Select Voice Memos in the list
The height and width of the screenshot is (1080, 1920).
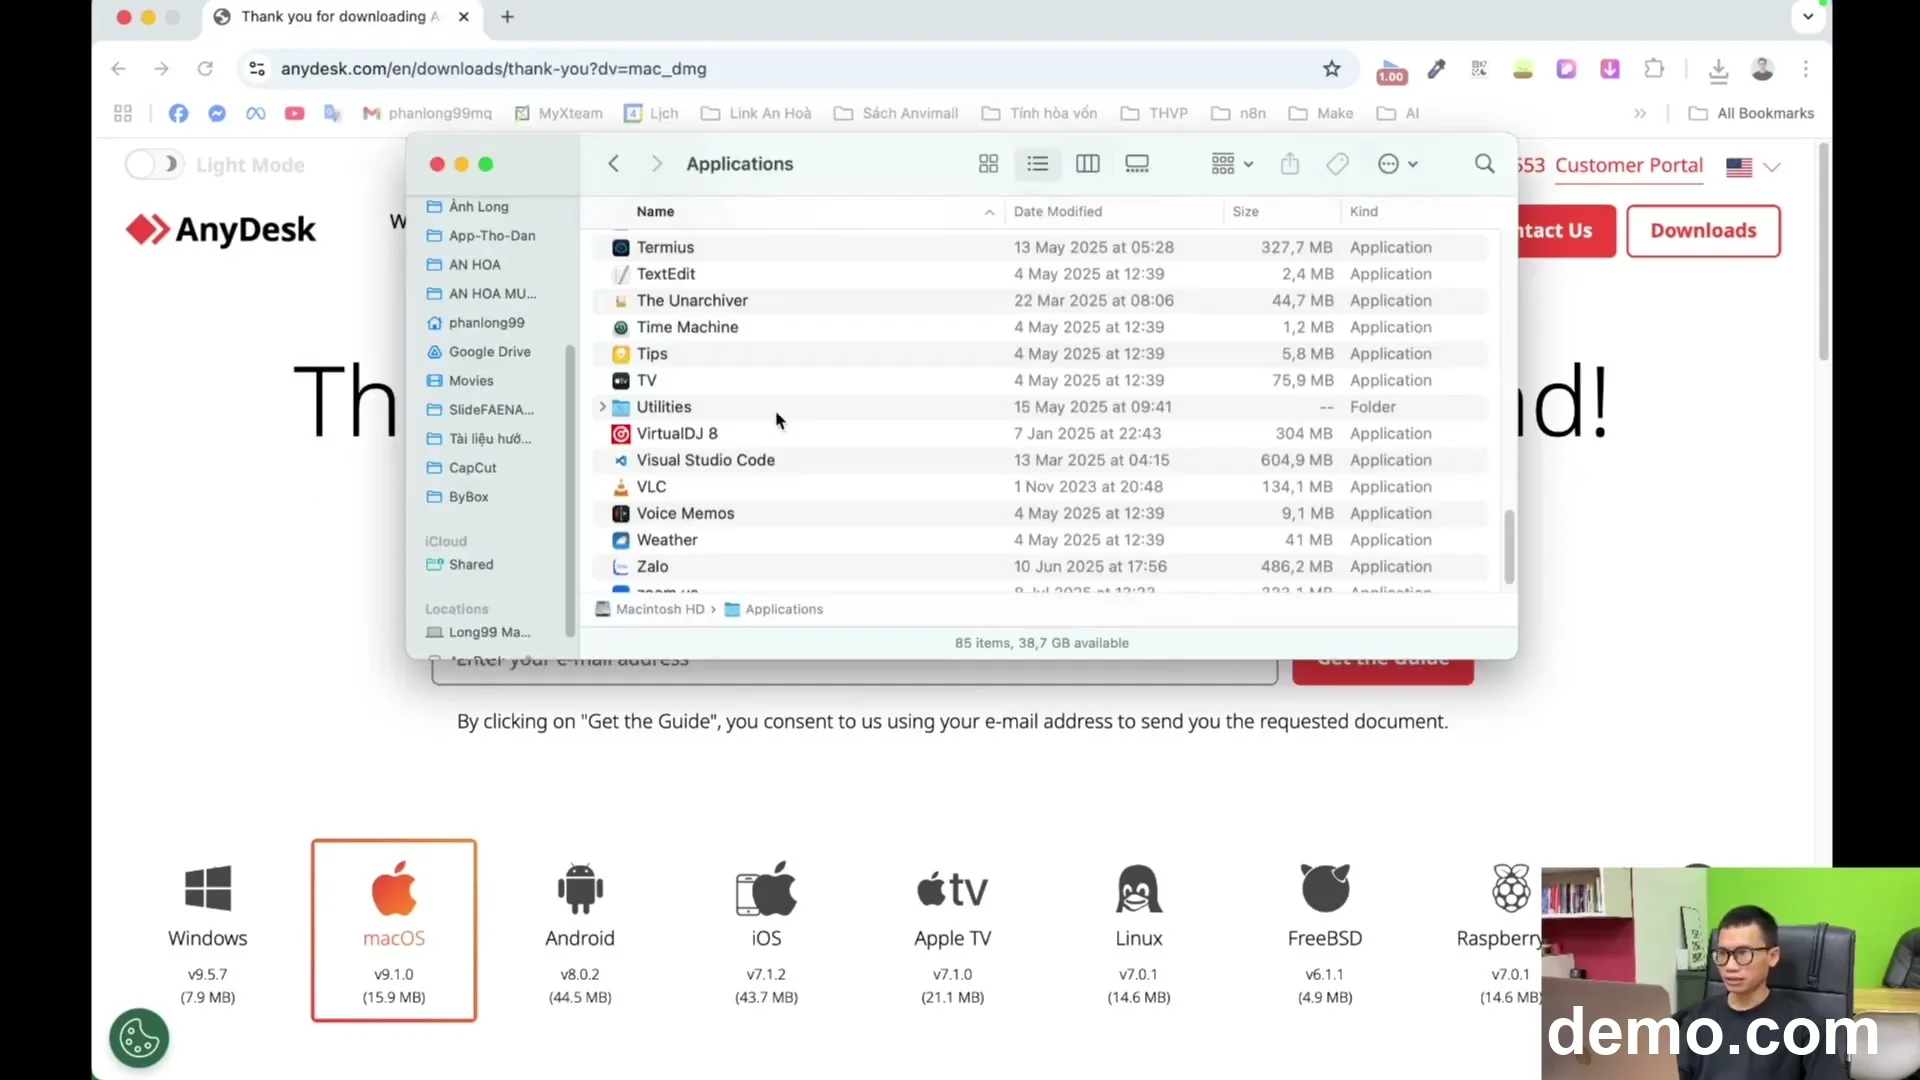click(1040, 513)
